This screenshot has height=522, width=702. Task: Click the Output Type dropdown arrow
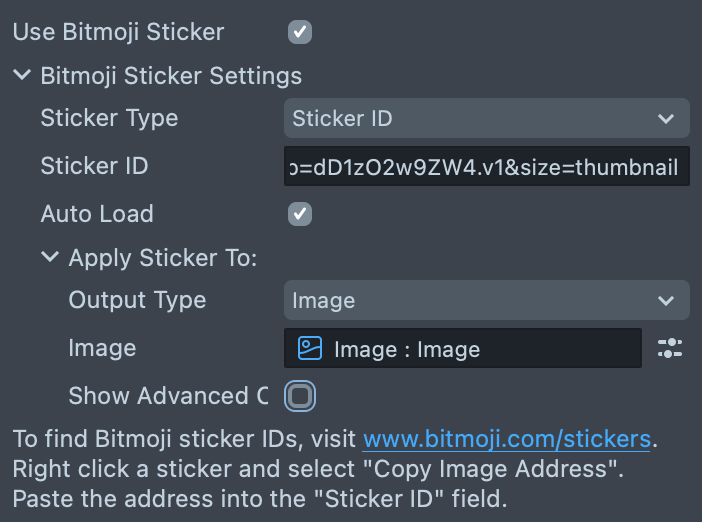[x=667, y=301]
